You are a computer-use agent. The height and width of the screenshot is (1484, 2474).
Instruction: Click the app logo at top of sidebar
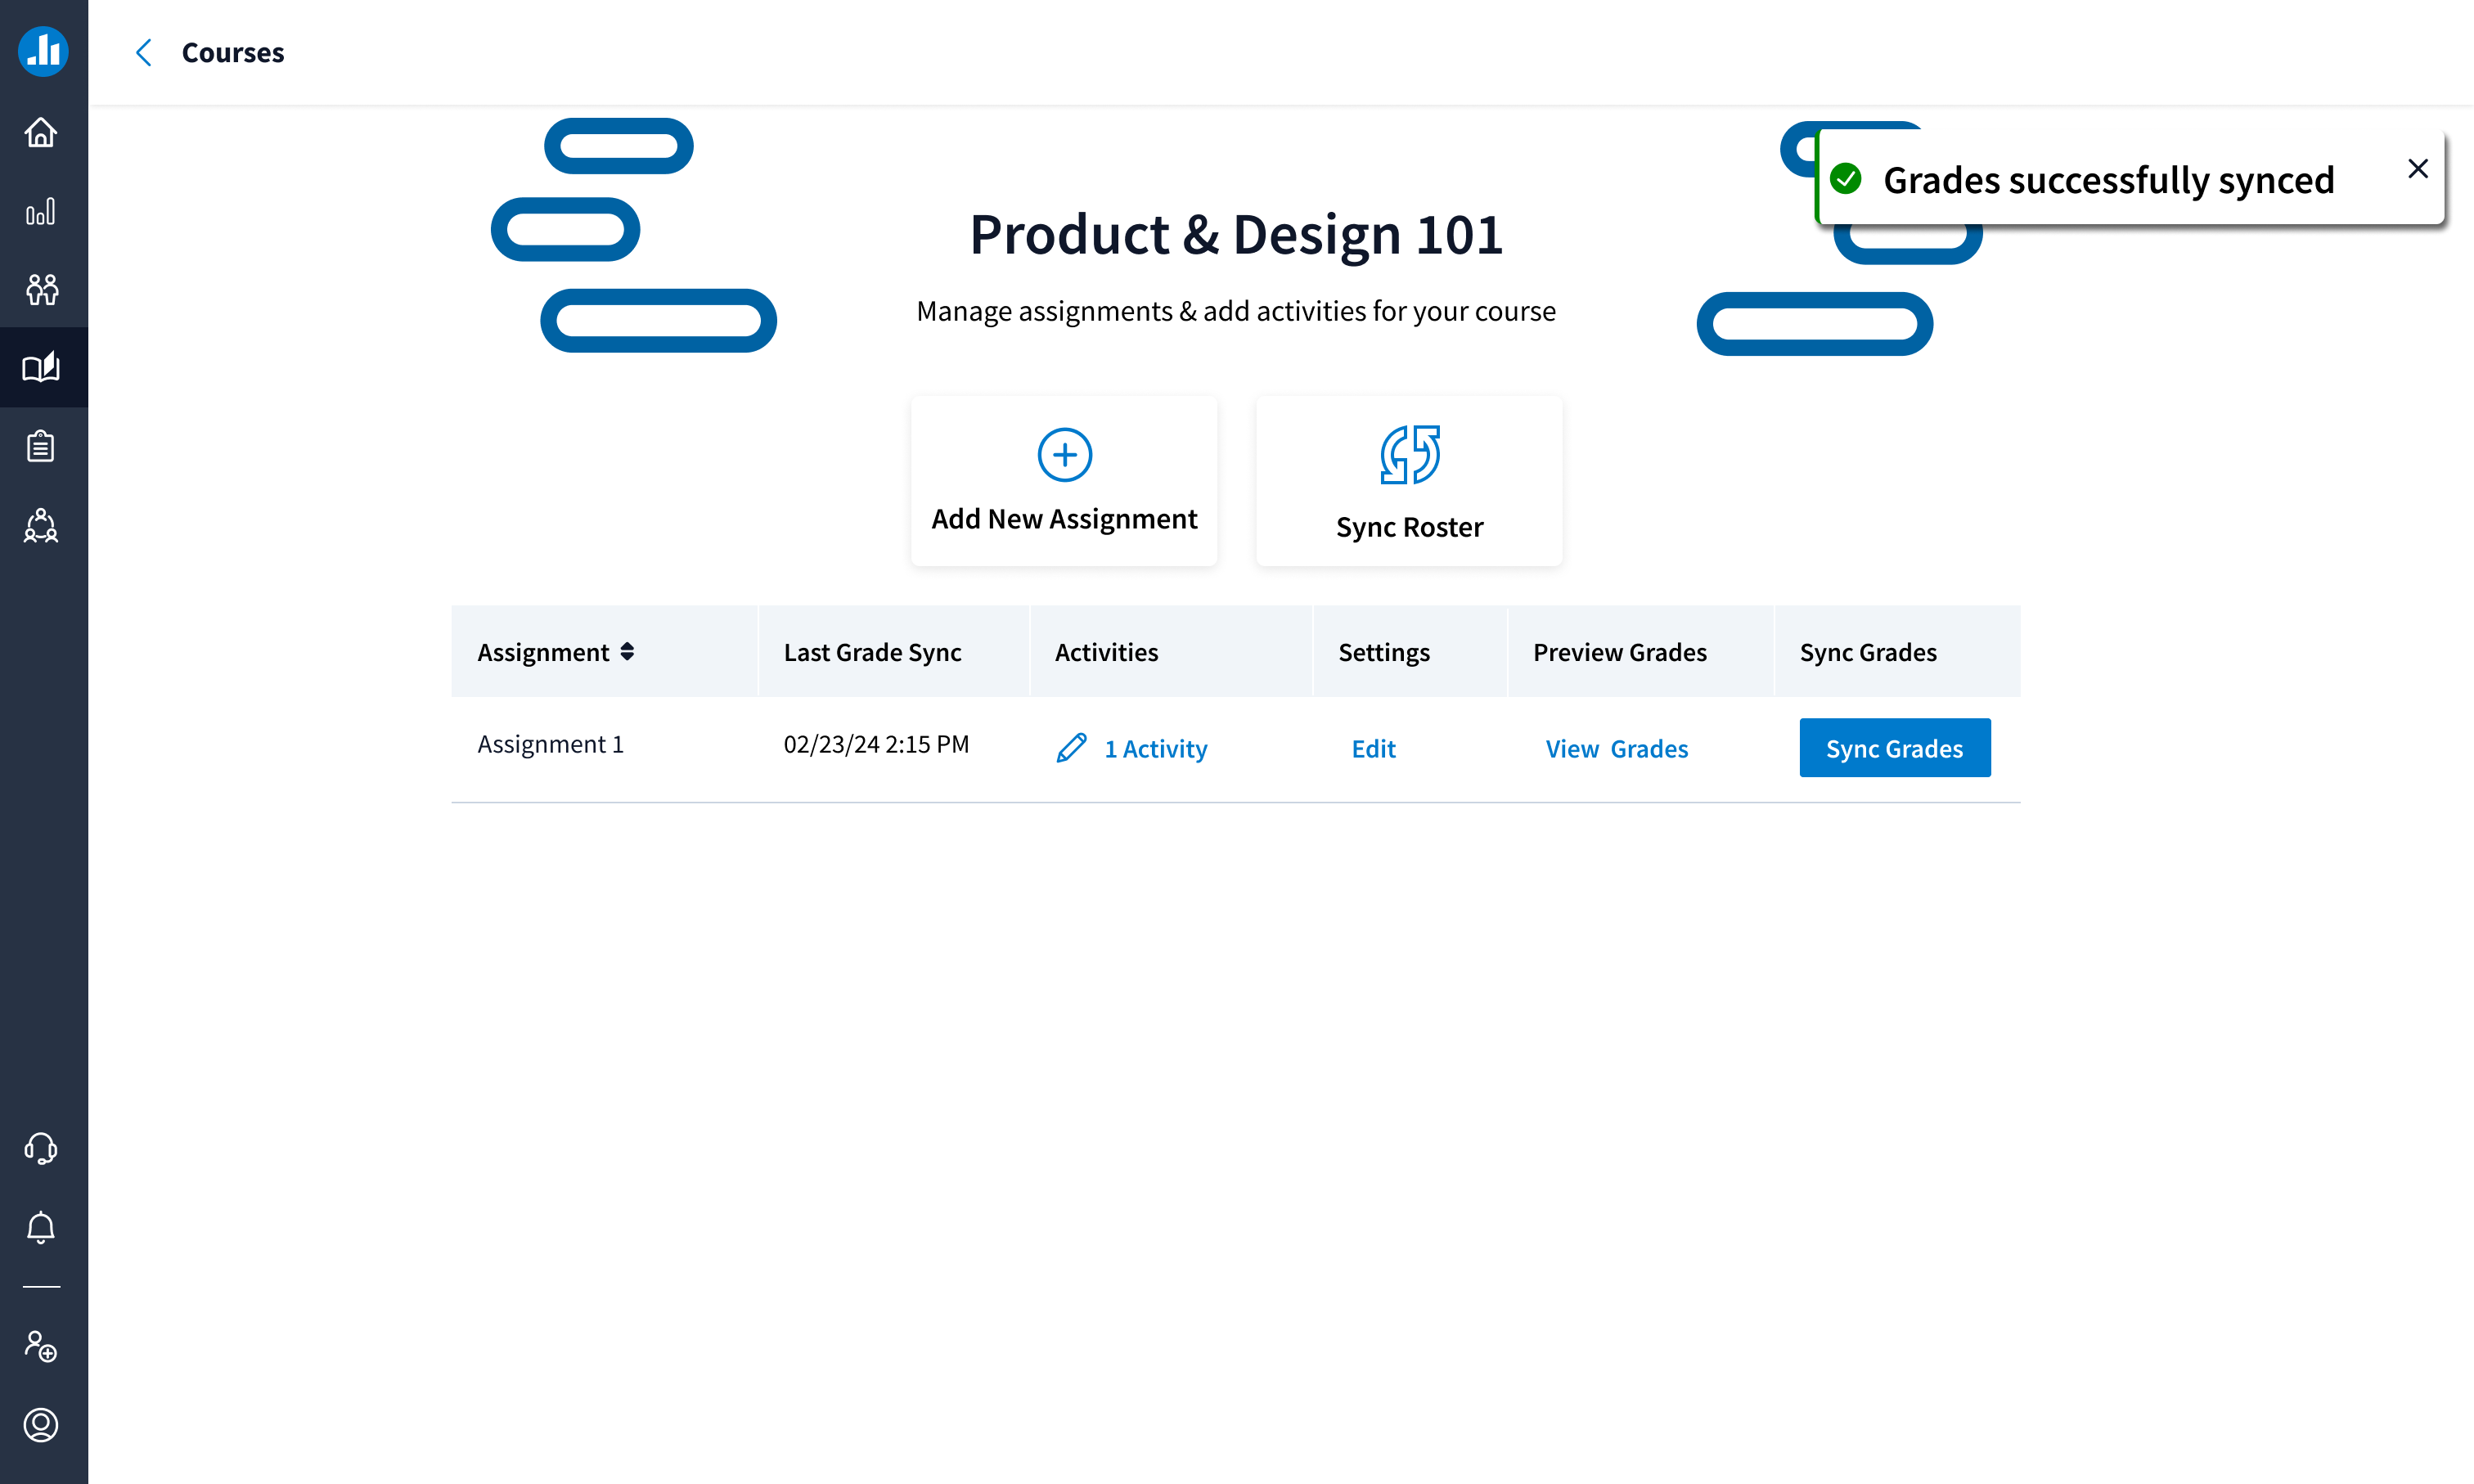pyautogui.click(x=43, y=51)
